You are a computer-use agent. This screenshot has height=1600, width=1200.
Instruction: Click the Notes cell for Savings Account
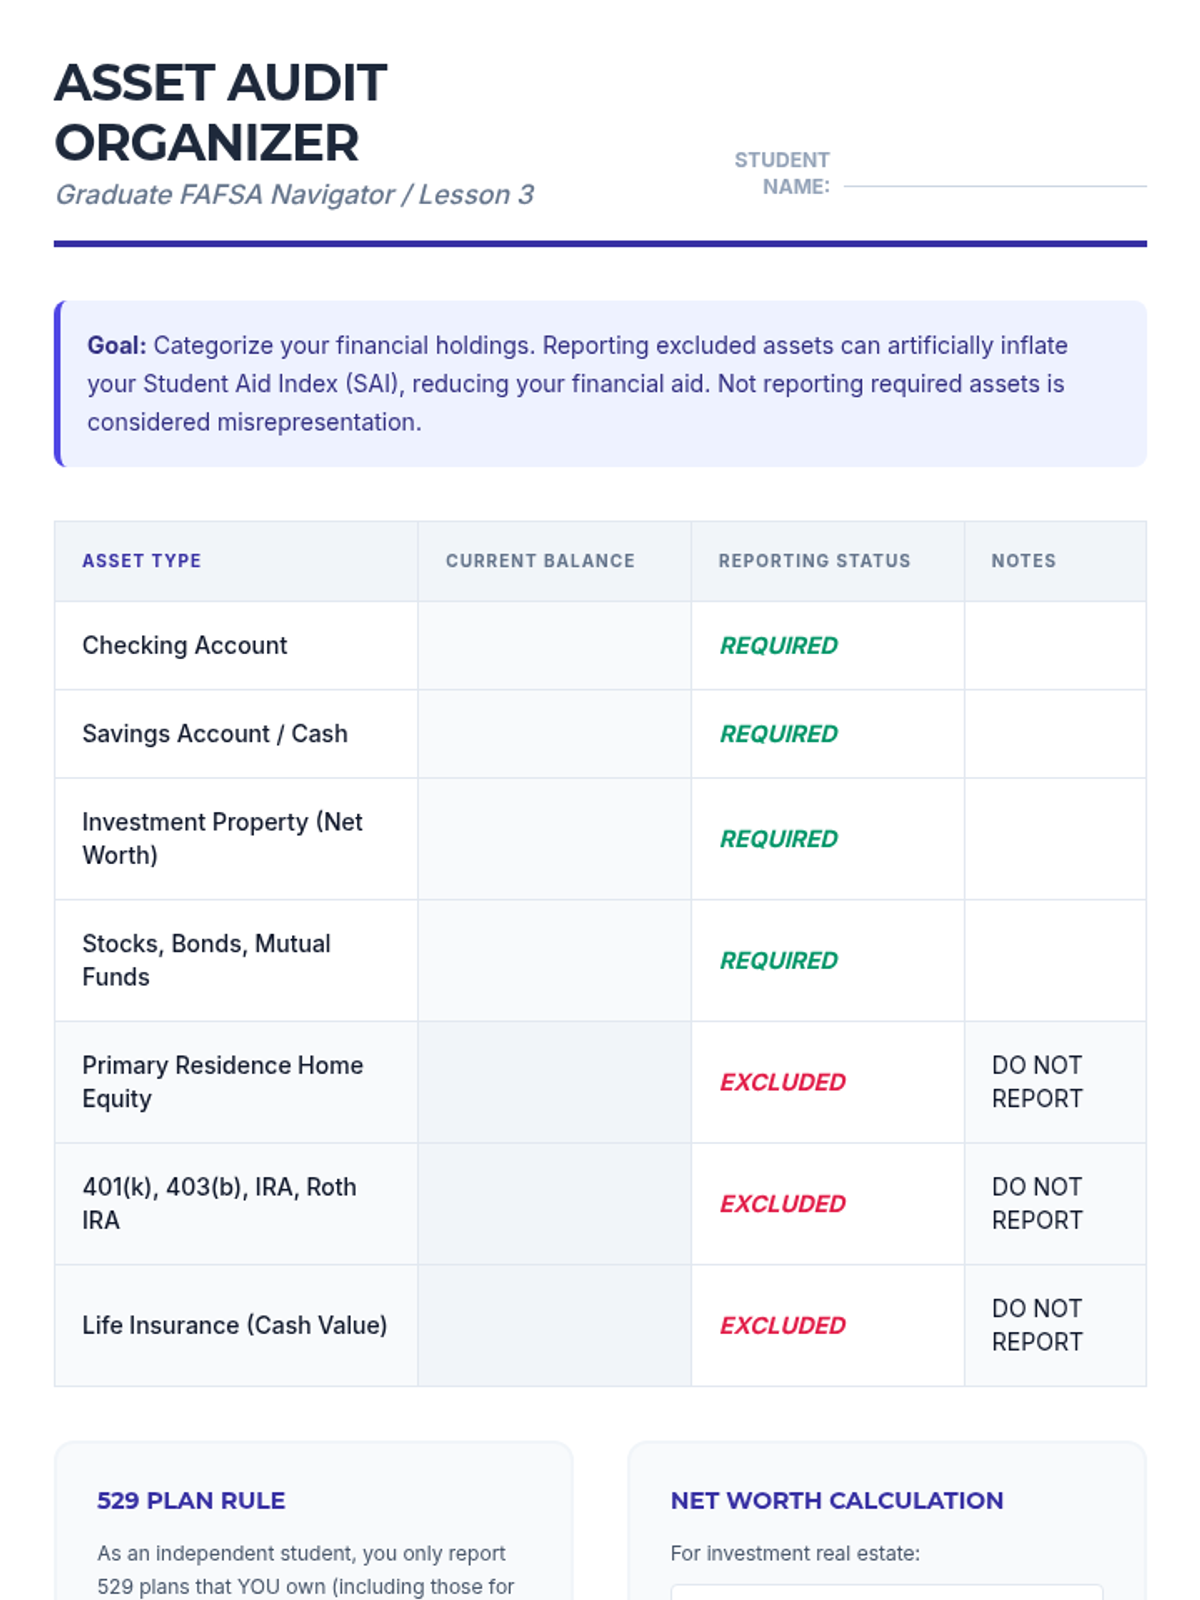(x=1055, y=733)
